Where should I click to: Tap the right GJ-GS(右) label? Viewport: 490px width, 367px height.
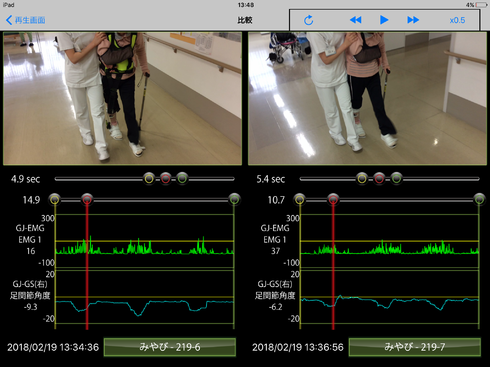(275, 284)
